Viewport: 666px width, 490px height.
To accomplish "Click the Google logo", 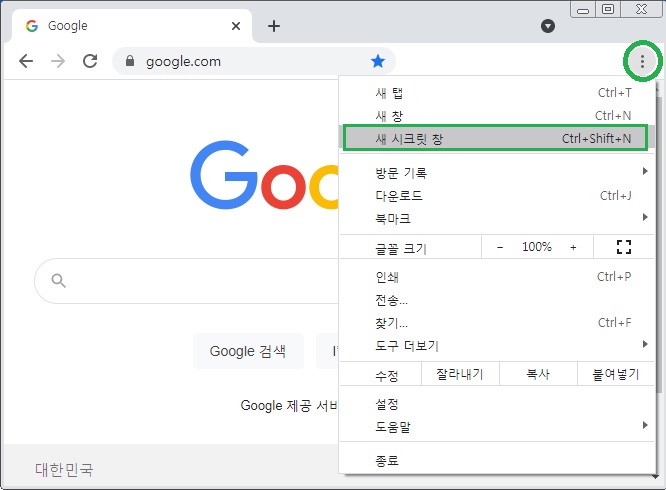I will [264, 175].
